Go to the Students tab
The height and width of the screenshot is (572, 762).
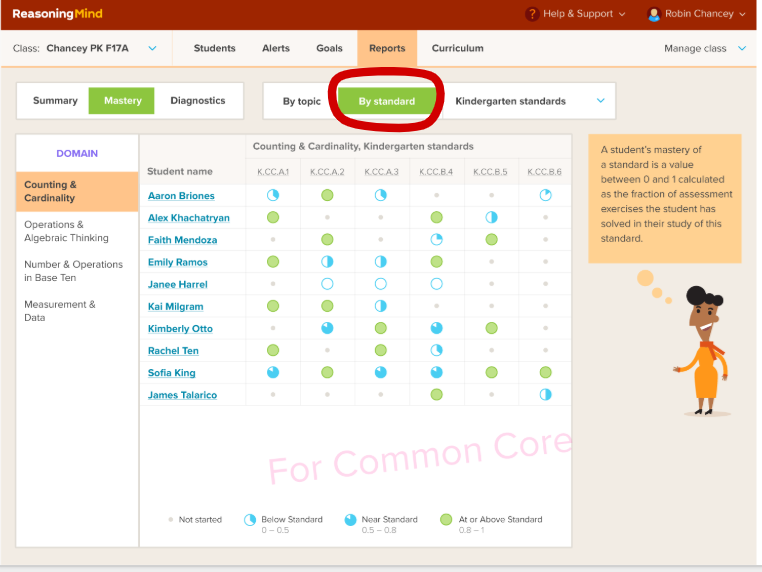pyautogui.click(x=215, y=48)
